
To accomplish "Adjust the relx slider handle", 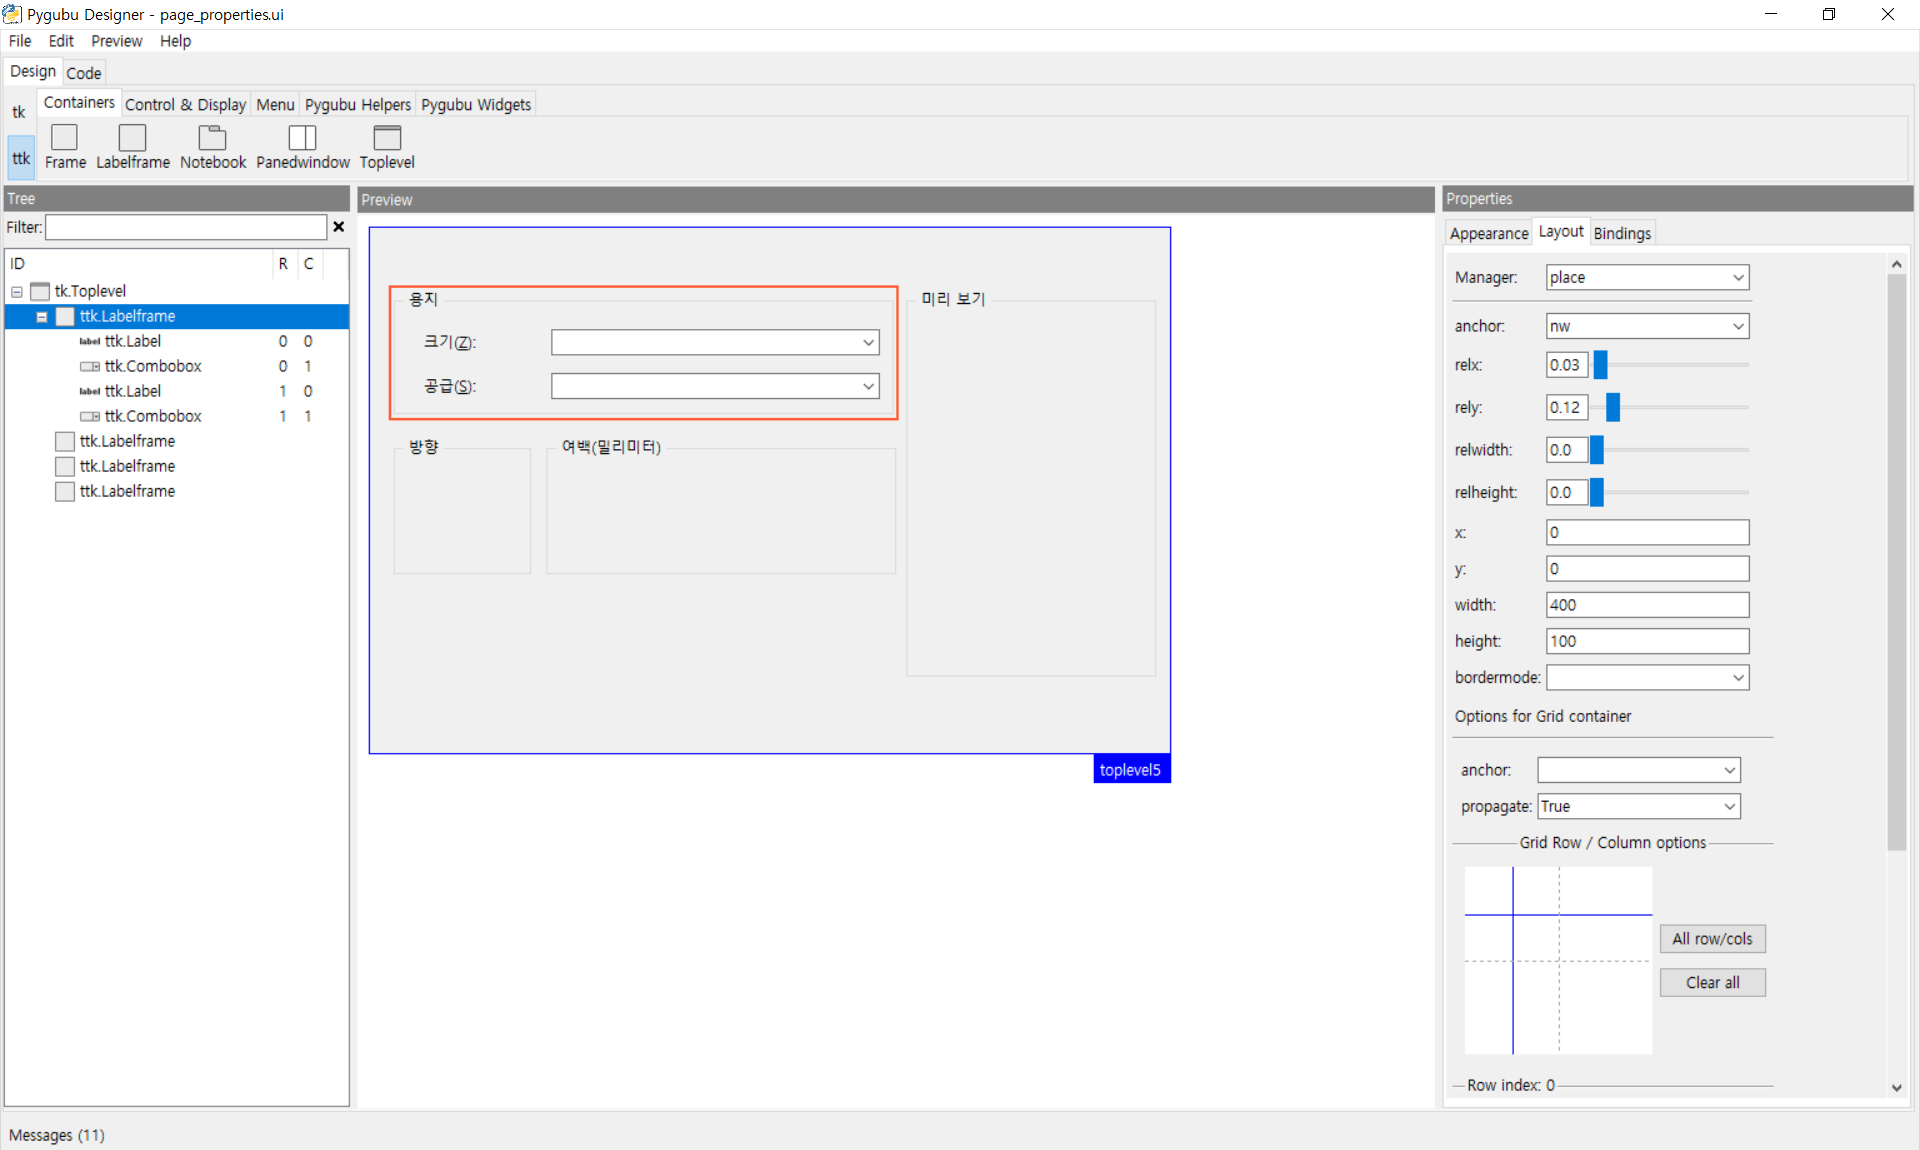I will 1600,365.
